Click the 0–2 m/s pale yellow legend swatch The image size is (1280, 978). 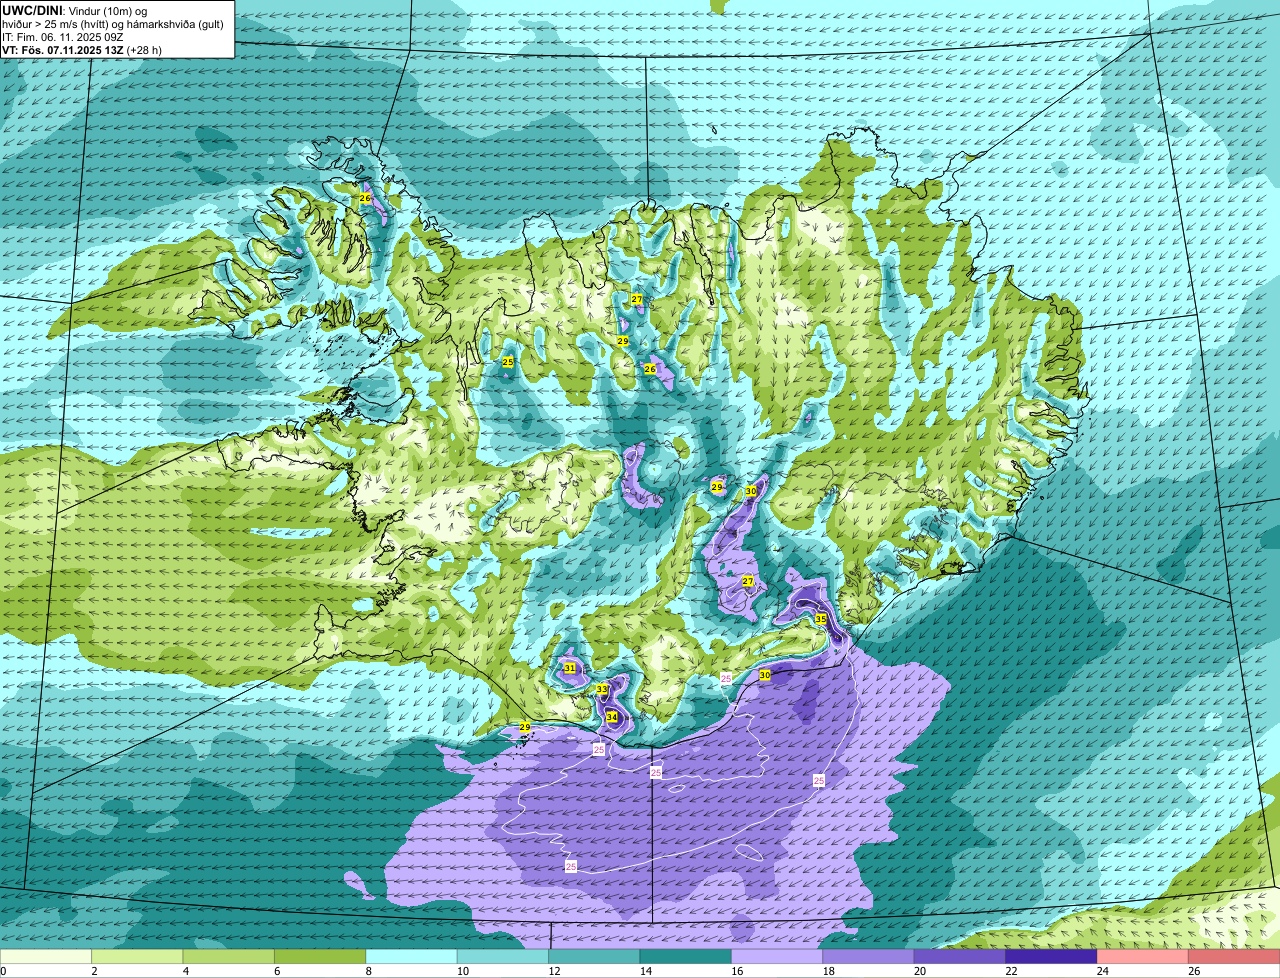point(46,956)
